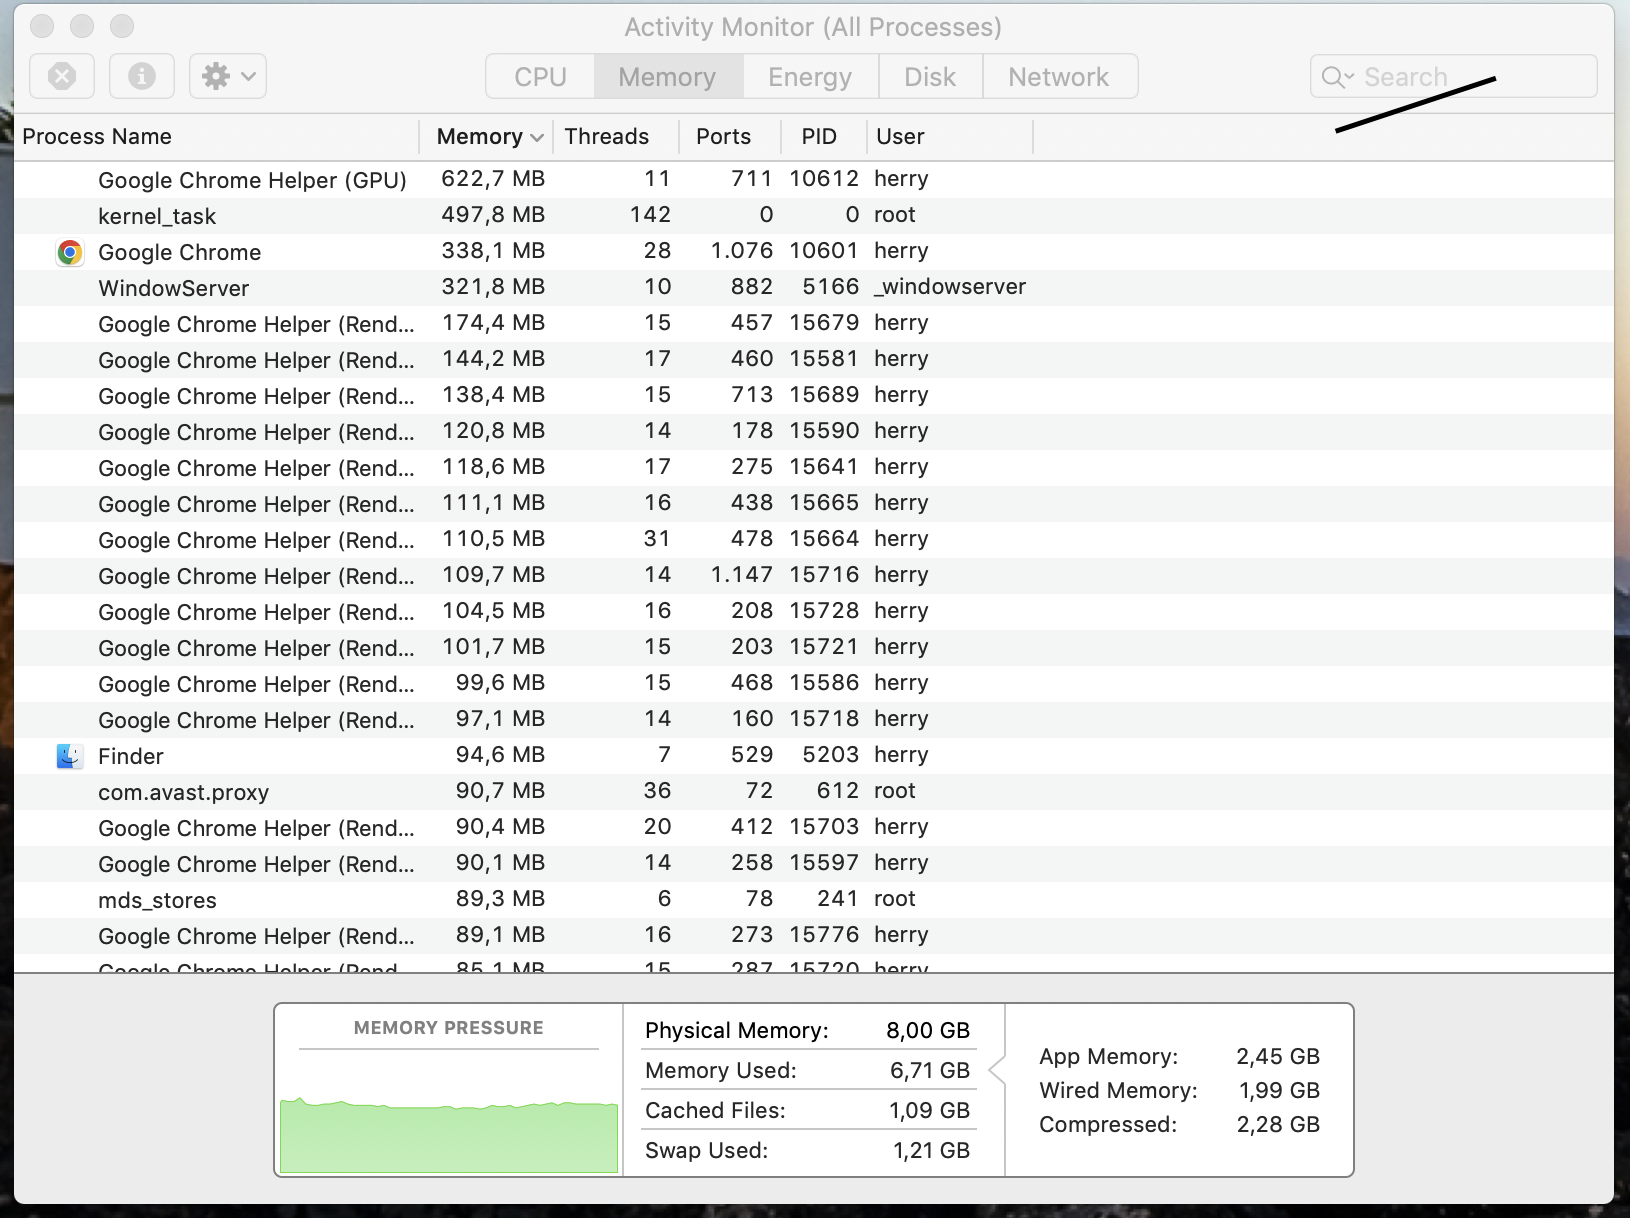Screen dimensions: 1630x1218
Task: Select the Memory tab
Action: point(668,77)
